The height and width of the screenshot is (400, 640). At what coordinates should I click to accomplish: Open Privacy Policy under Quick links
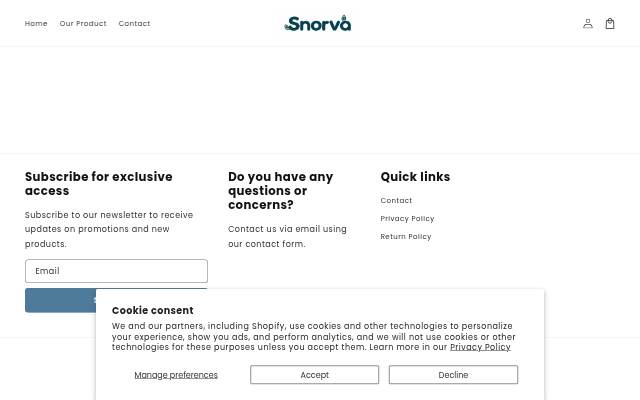(407, 218)
